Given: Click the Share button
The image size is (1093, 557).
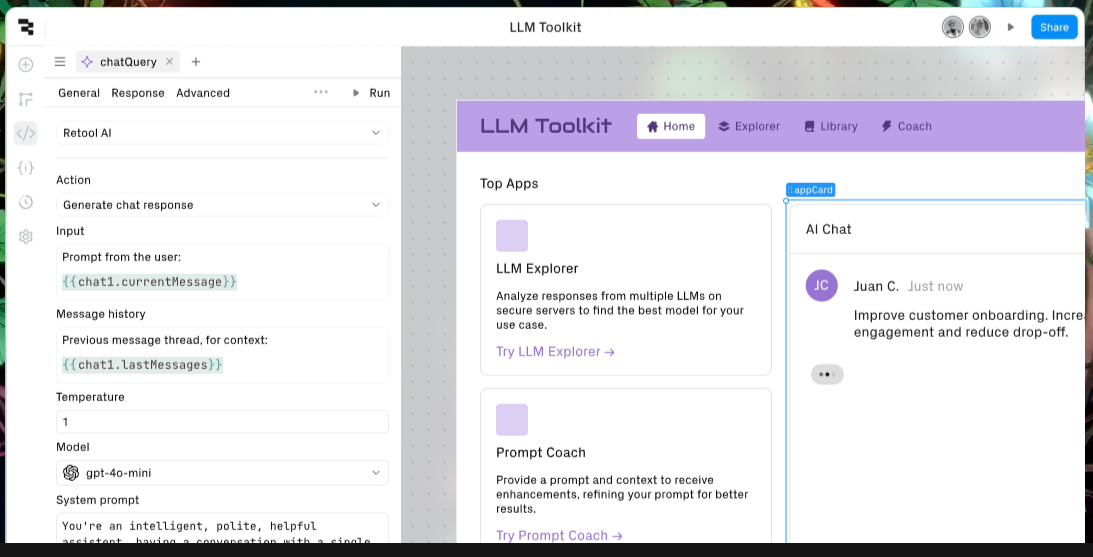Looking at the screenshot, I should pyautogui.click(x=1054, y=27).
